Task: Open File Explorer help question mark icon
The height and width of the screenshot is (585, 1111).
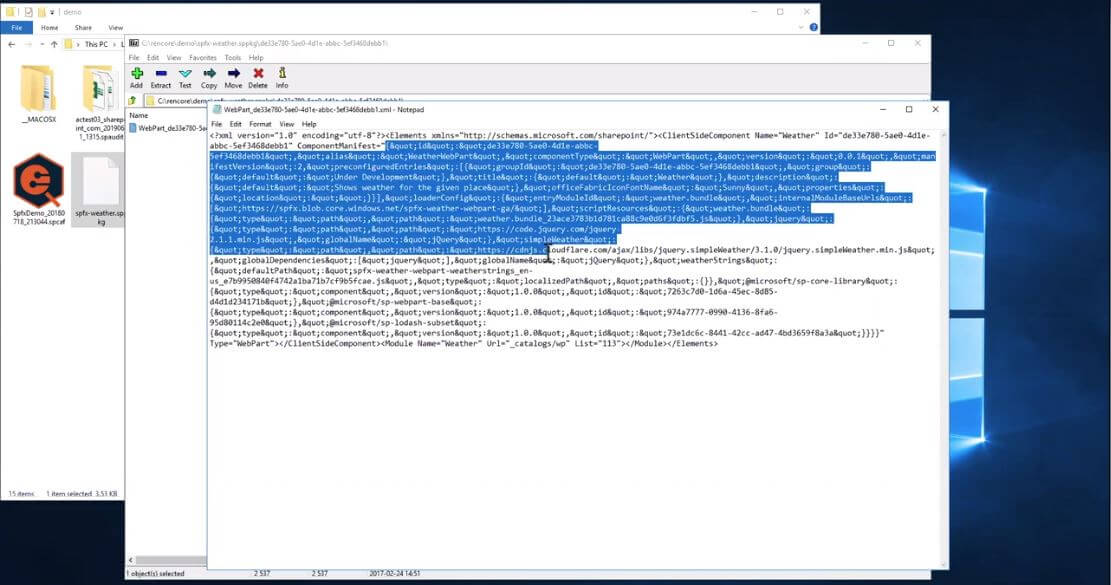Action: [x=813, y=28]
